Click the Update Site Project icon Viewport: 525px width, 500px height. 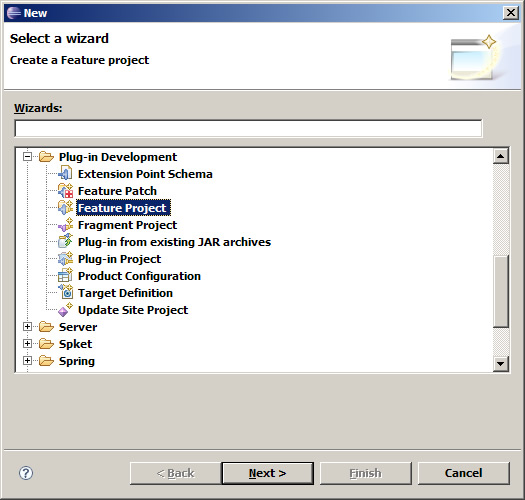[x=65, y=310]
